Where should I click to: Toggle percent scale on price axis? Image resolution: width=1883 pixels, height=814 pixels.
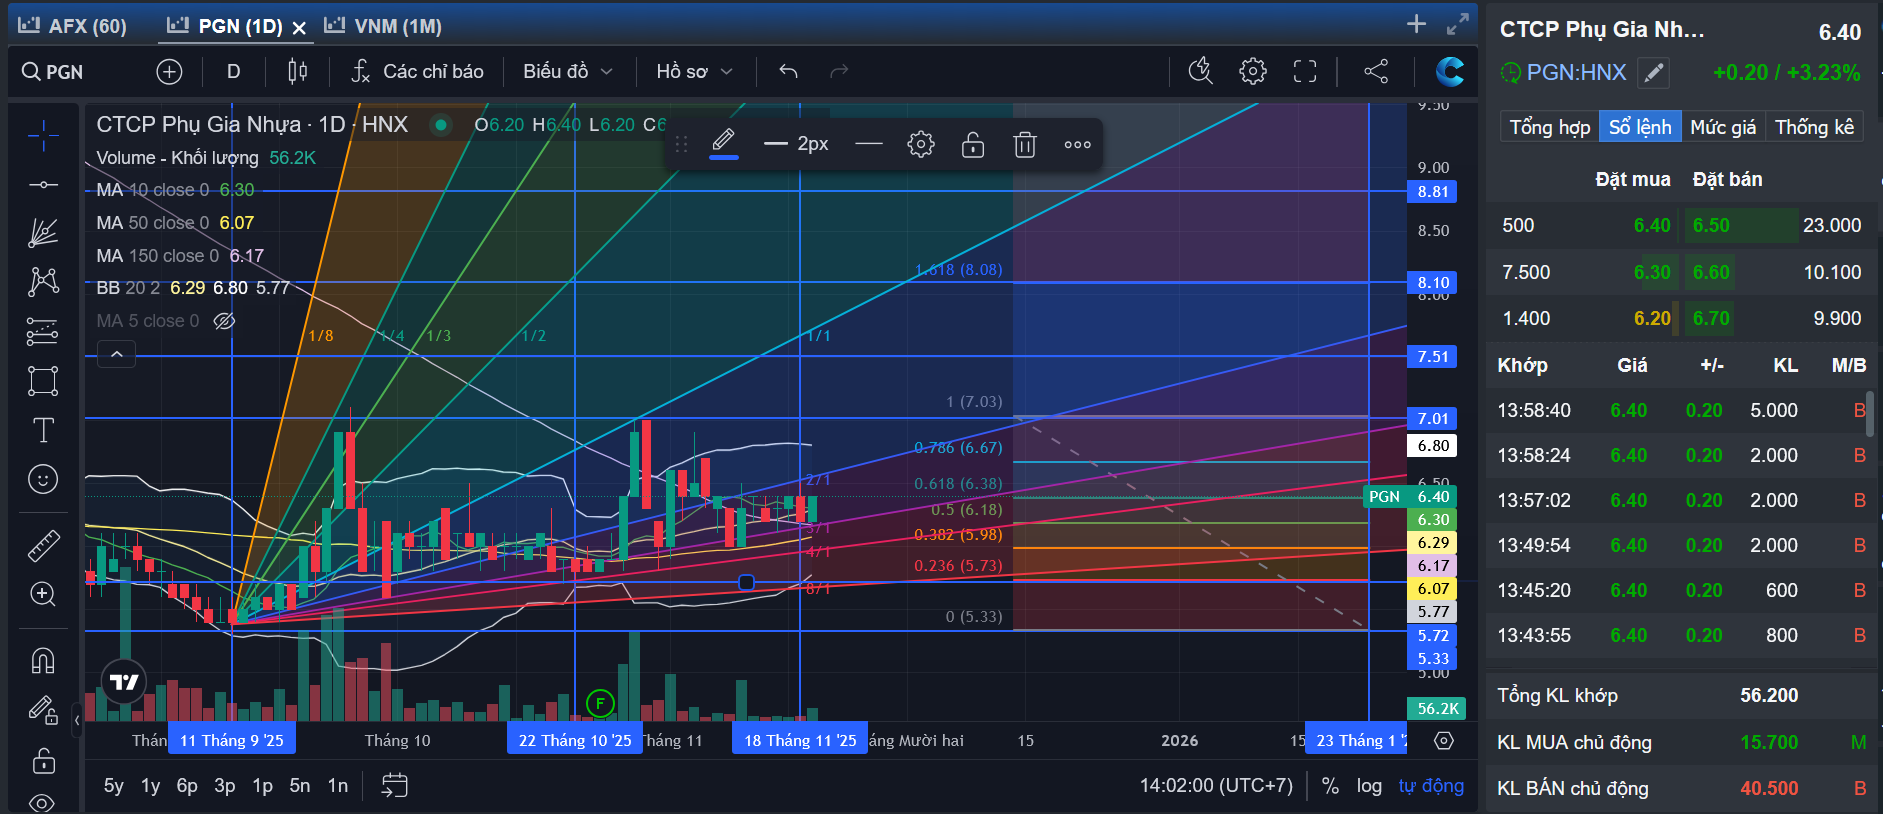click(1330, 786)
